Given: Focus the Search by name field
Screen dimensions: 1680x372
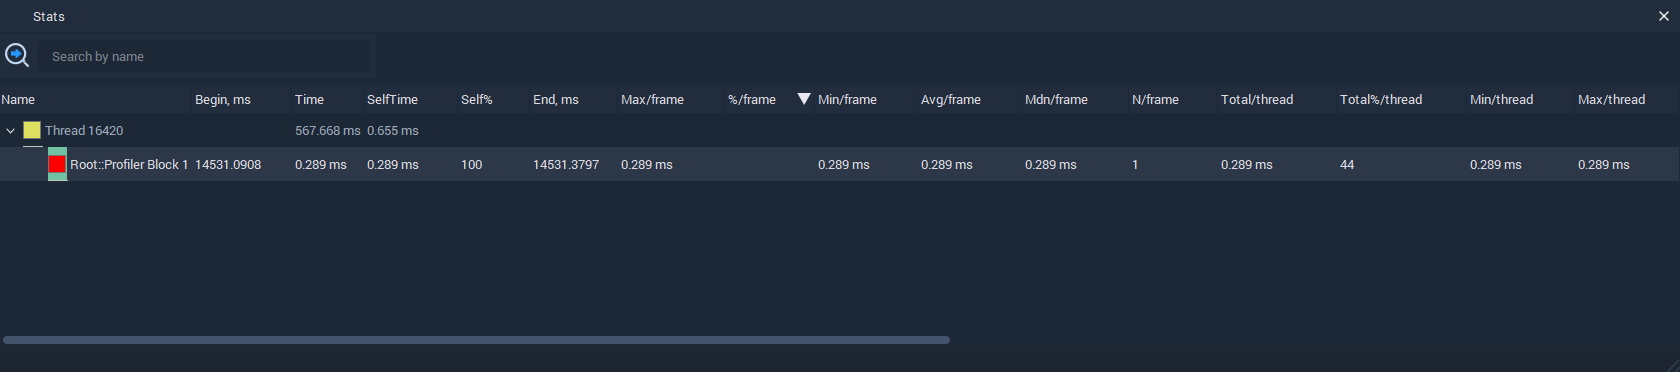Looking at the screenshot, I should point(205,56).
